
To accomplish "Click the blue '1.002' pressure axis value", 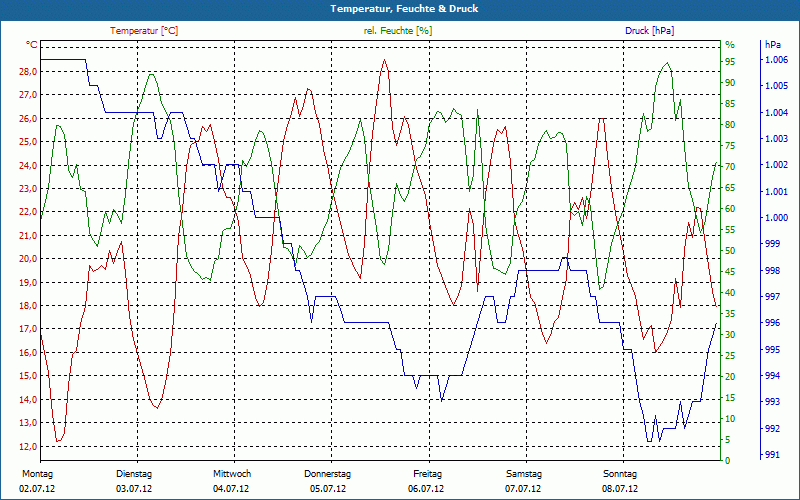I will coord(776,165).
